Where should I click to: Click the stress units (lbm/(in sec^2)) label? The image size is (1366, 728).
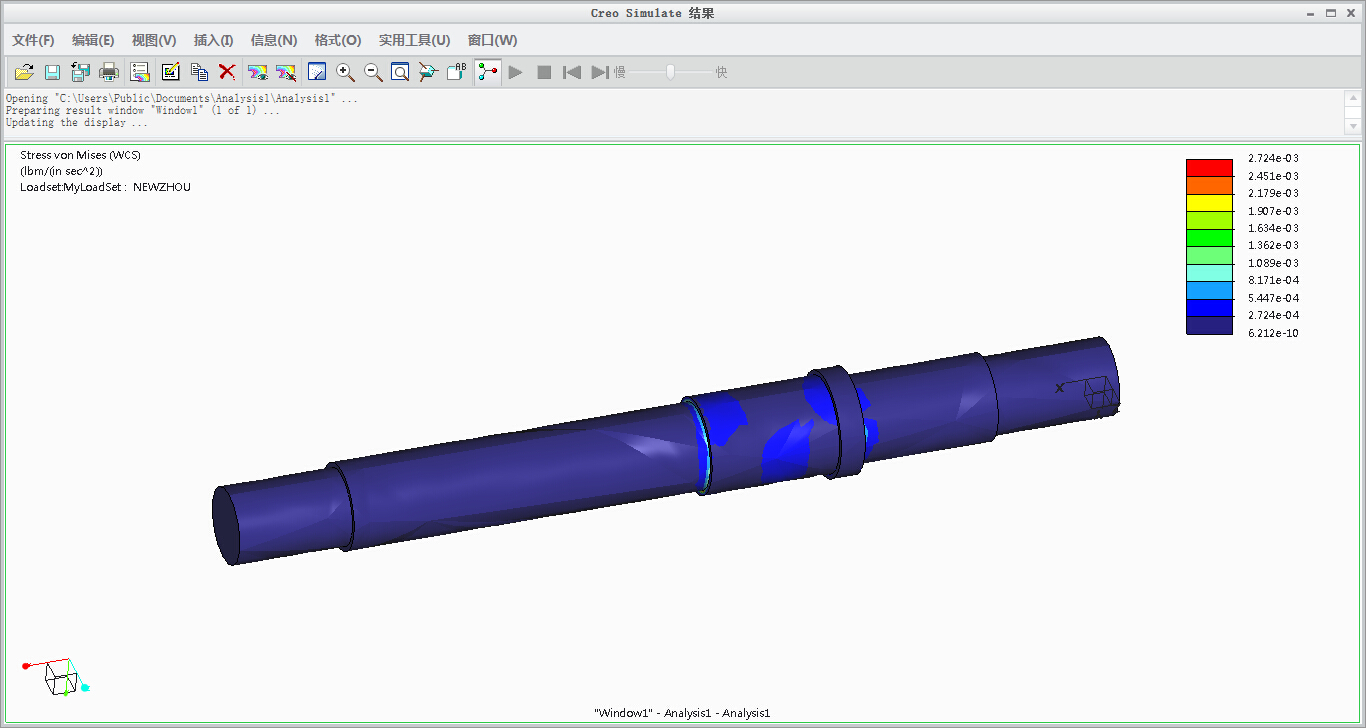(x=61, y=171)
